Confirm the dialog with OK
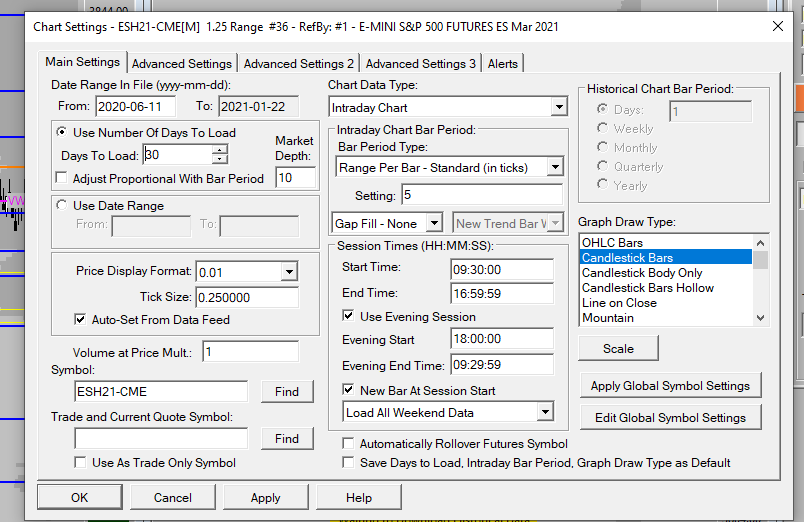Screen dimensions: 804x522 (x=79, y=497)
